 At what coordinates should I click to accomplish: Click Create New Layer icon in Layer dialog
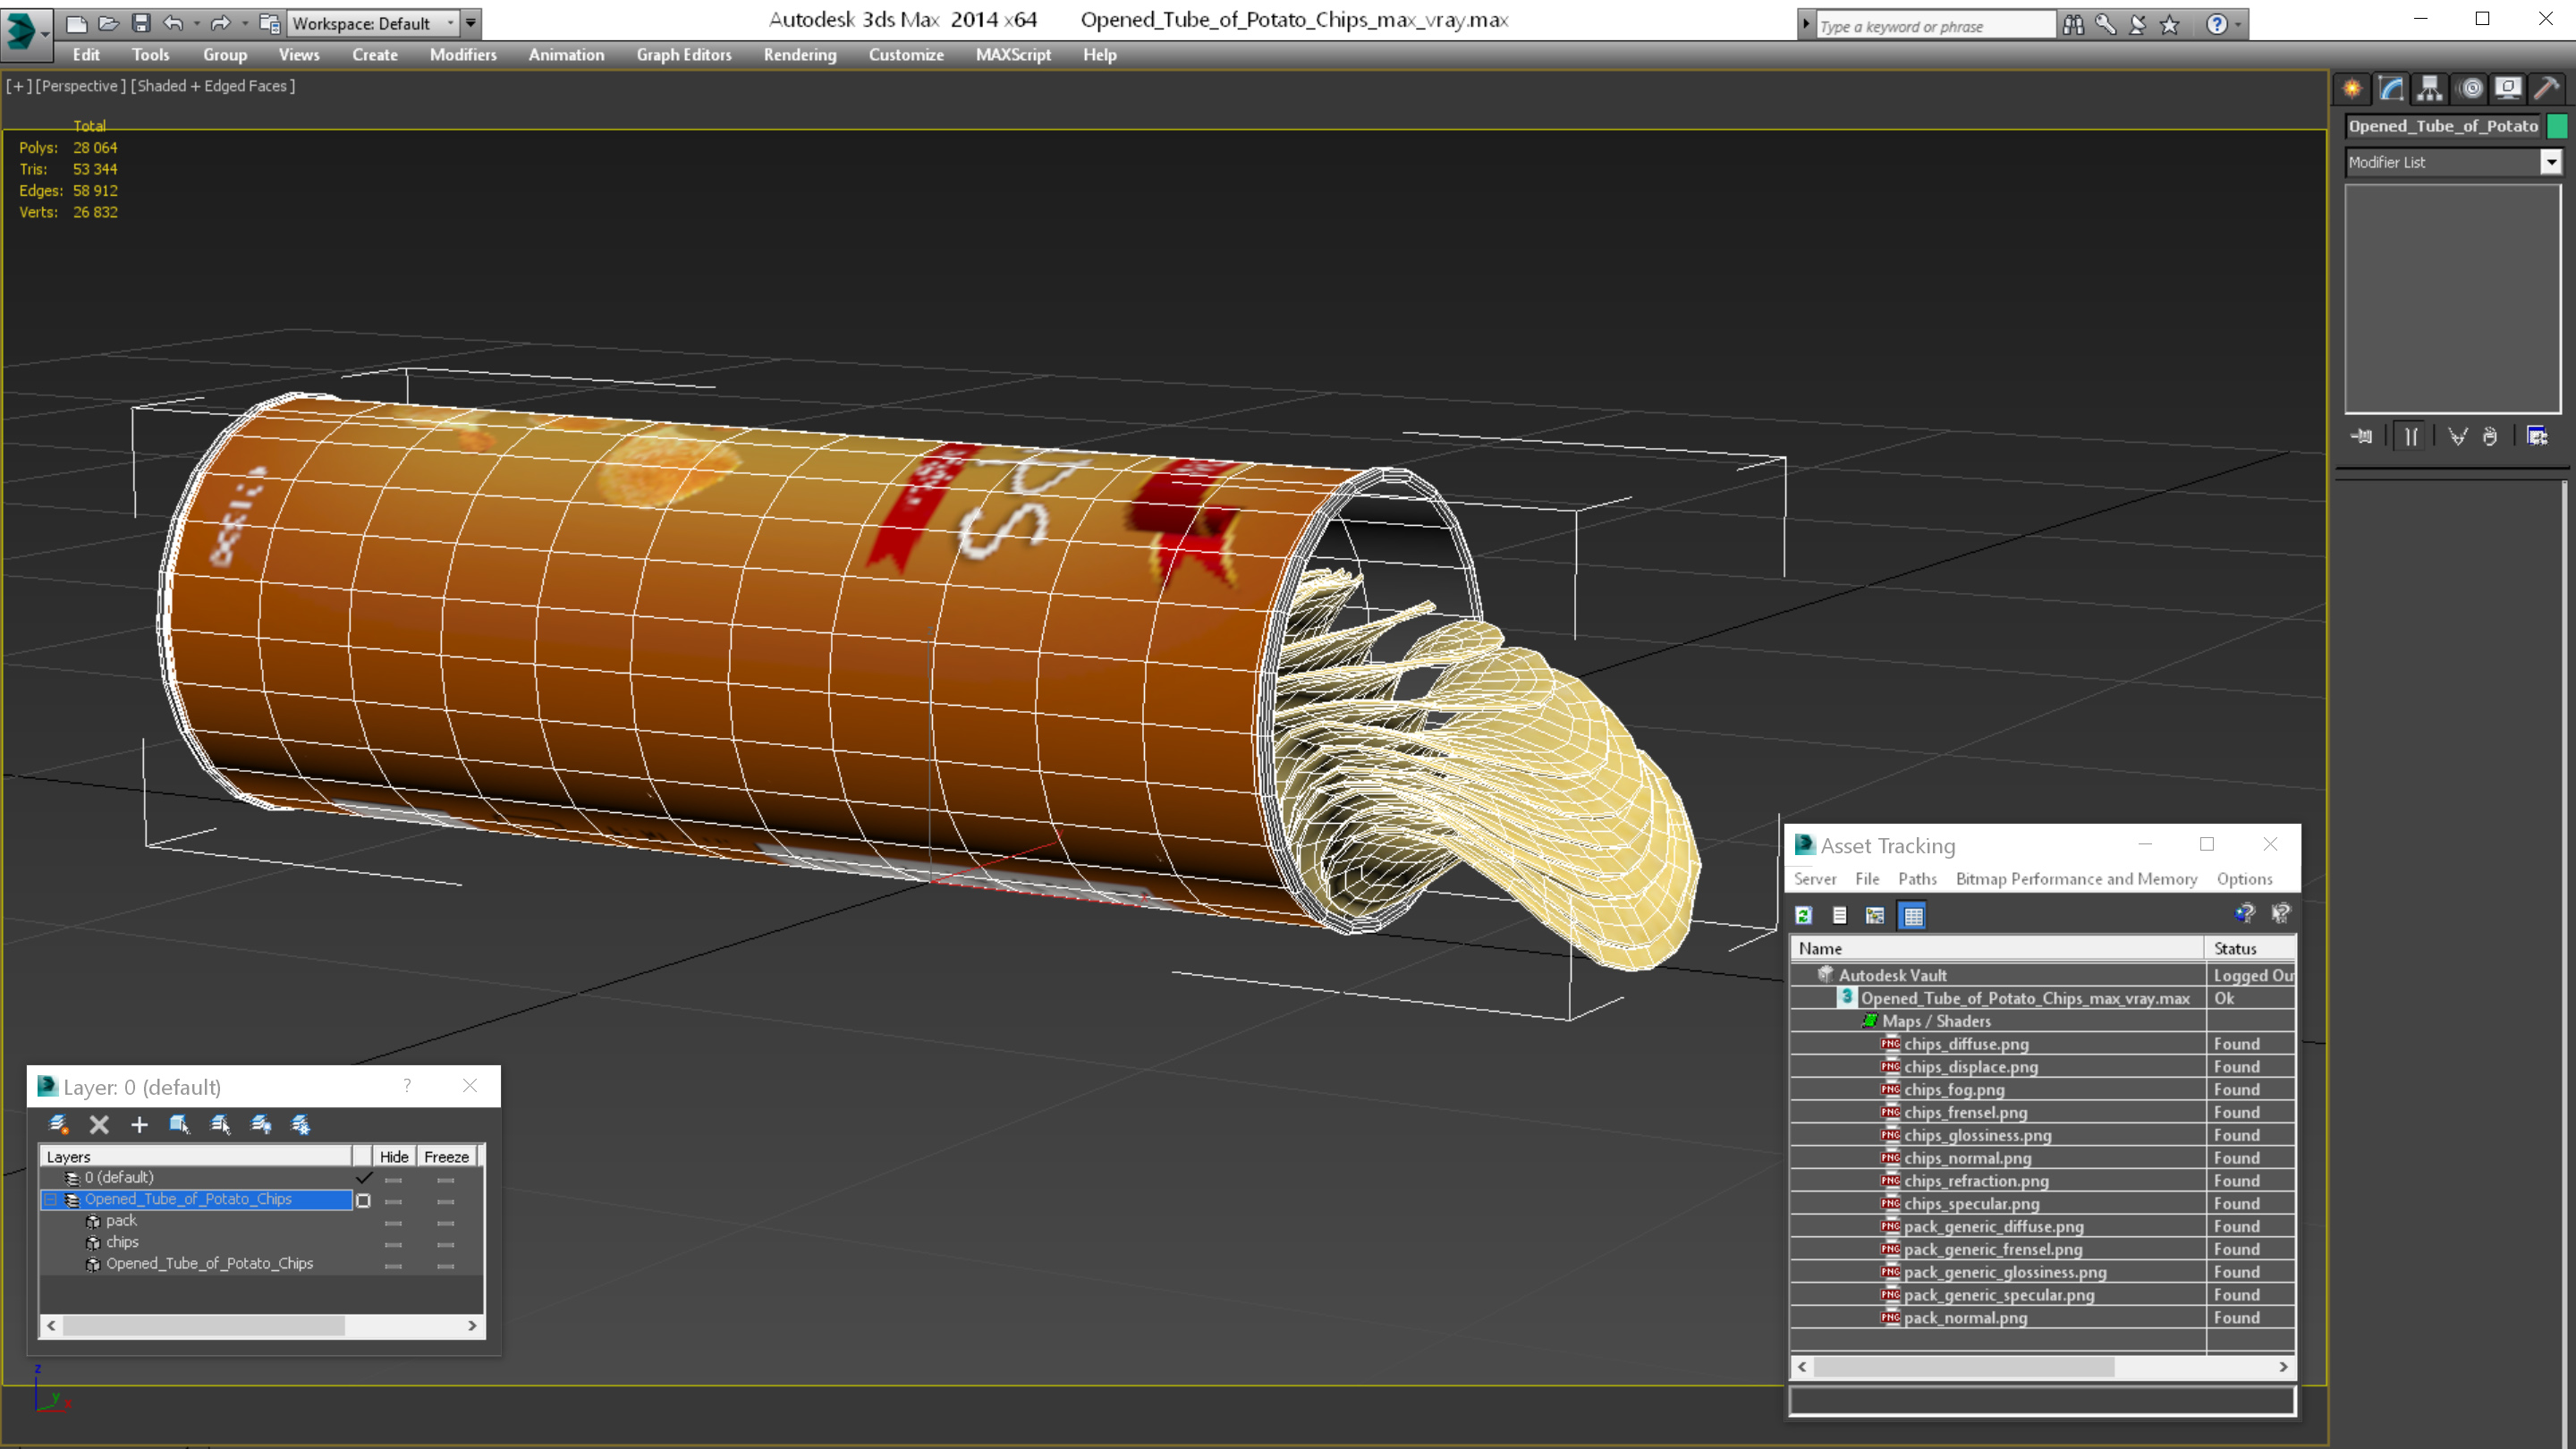(59, 1124)
